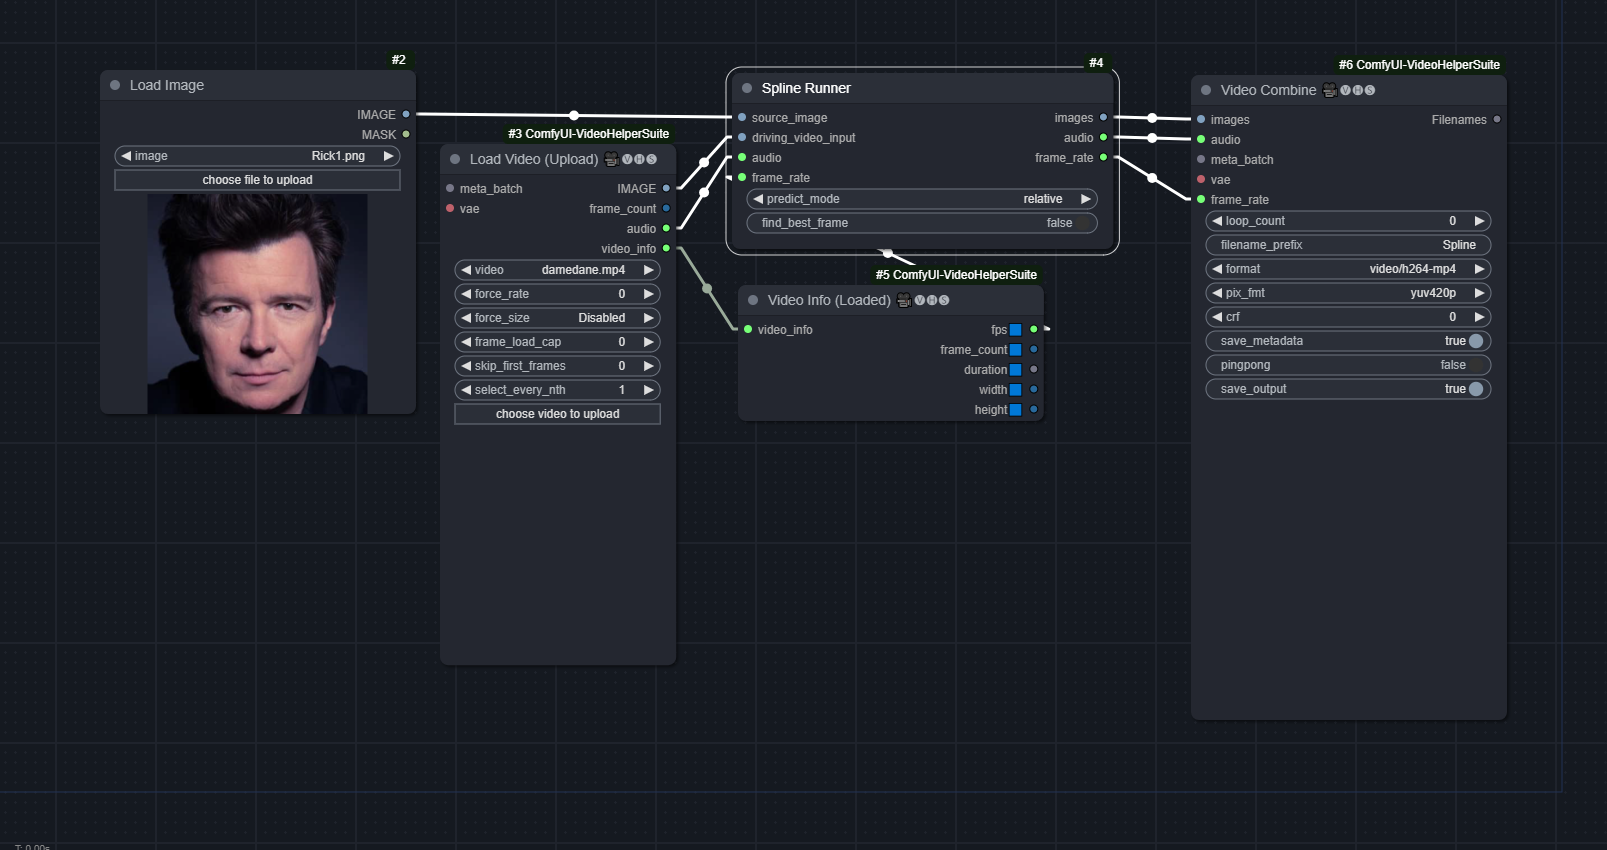Open the predict_mode dropdown set to relative
The width and height of the screenshot is (1607, 850).
pyautogui.click(x=922, y=199)
